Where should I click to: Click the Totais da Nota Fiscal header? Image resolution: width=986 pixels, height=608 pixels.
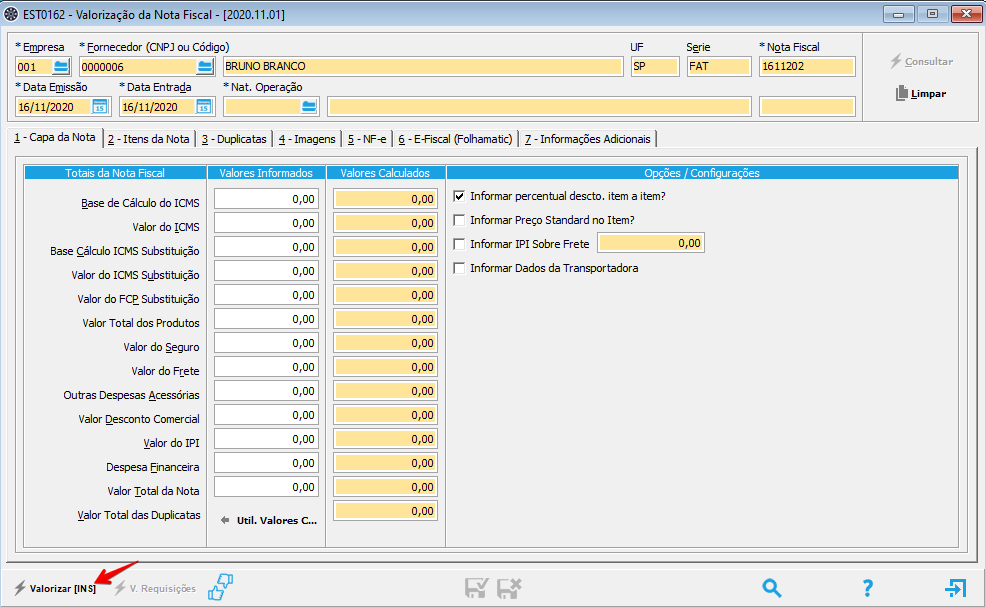point(115,173)
